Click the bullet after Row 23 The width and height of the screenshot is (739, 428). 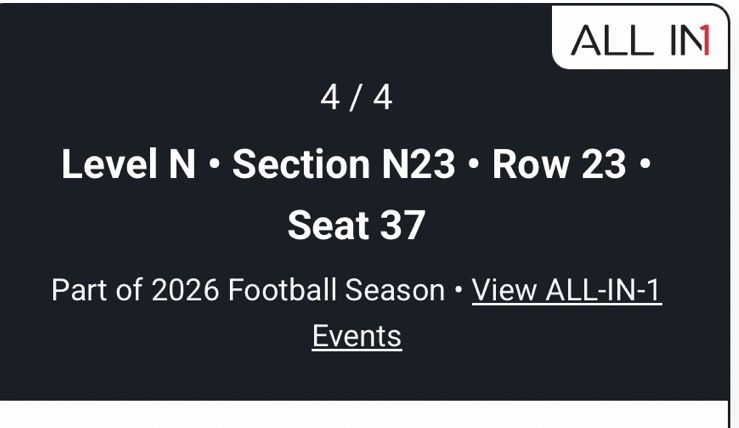pyautogui.click(x=645, y=163)
